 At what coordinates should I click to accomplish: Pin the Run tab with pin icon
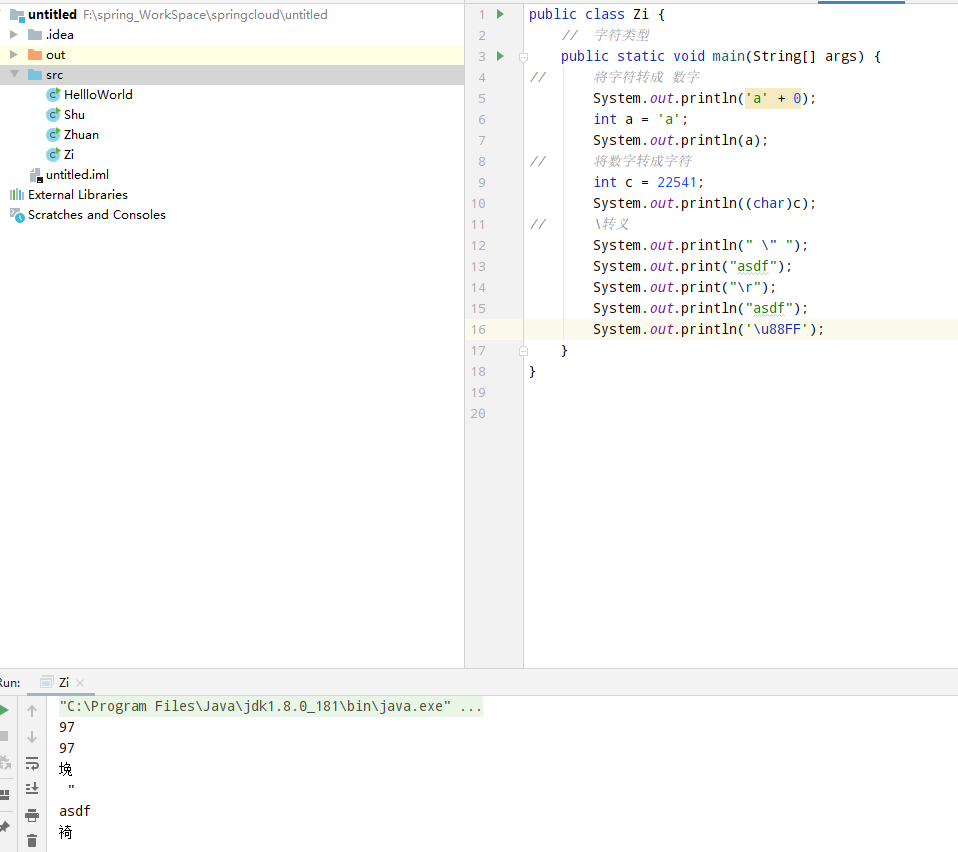click(x=4, y=827)
